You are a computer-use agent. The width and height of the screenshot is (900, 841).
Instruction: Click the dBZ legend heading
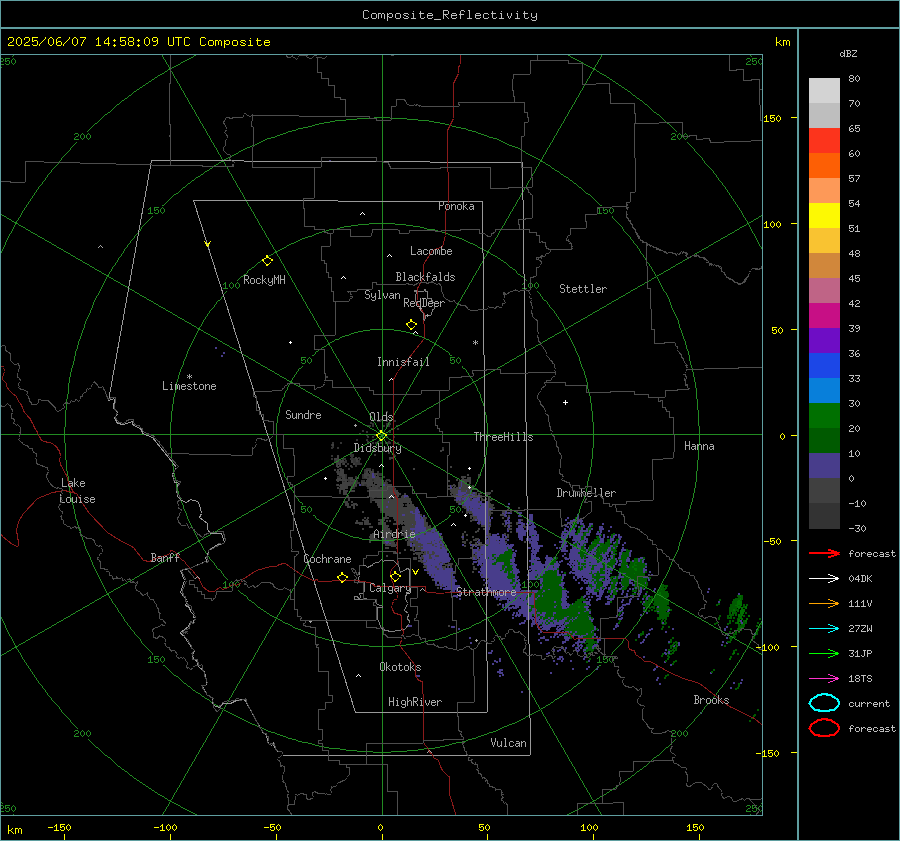click(848, 53)
